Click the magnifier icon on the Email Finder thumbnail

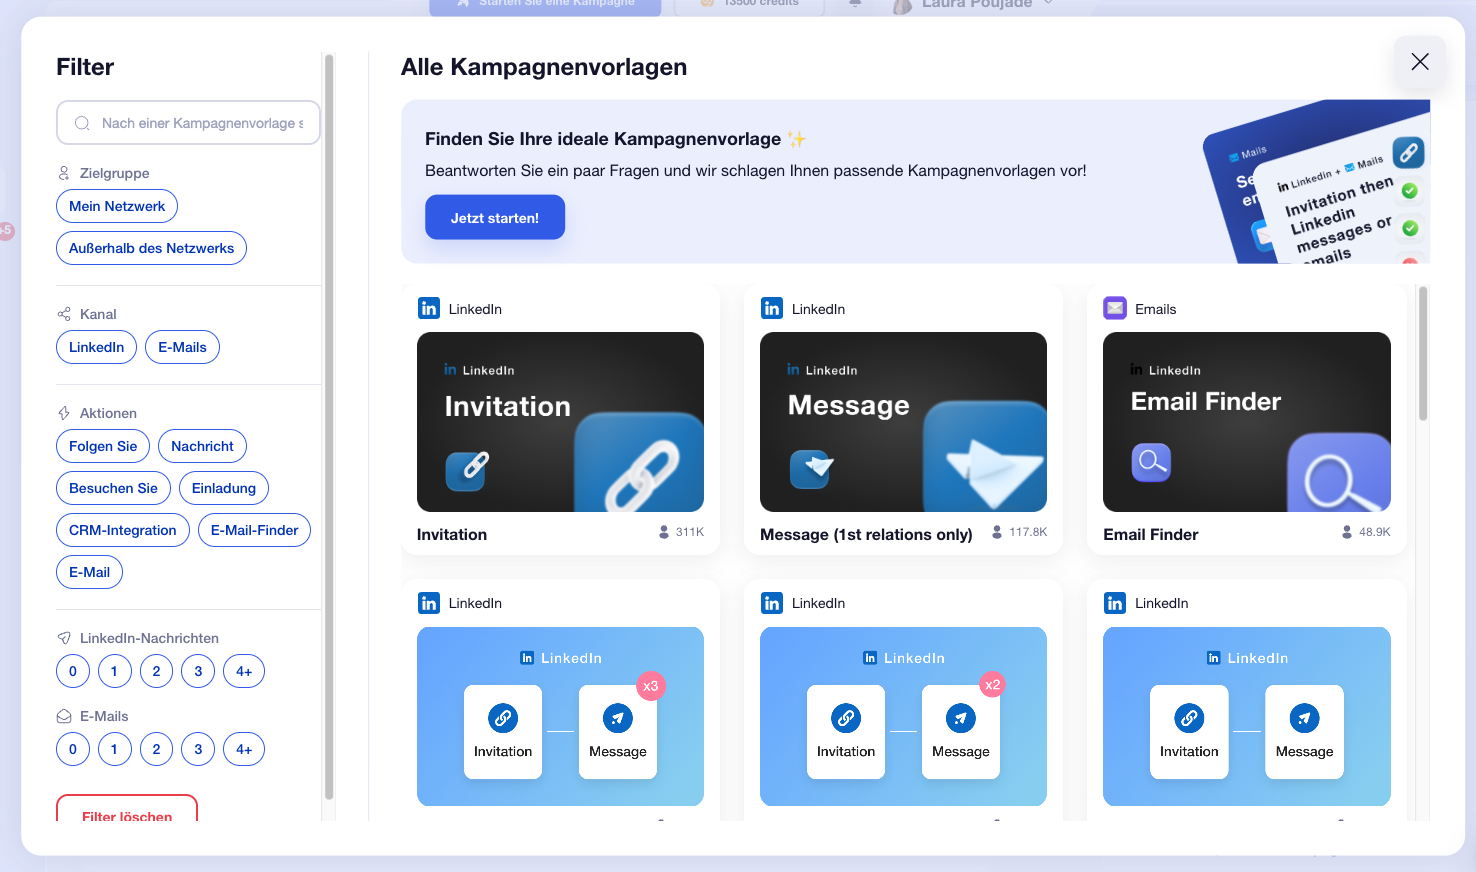[x=1151, y=462]
